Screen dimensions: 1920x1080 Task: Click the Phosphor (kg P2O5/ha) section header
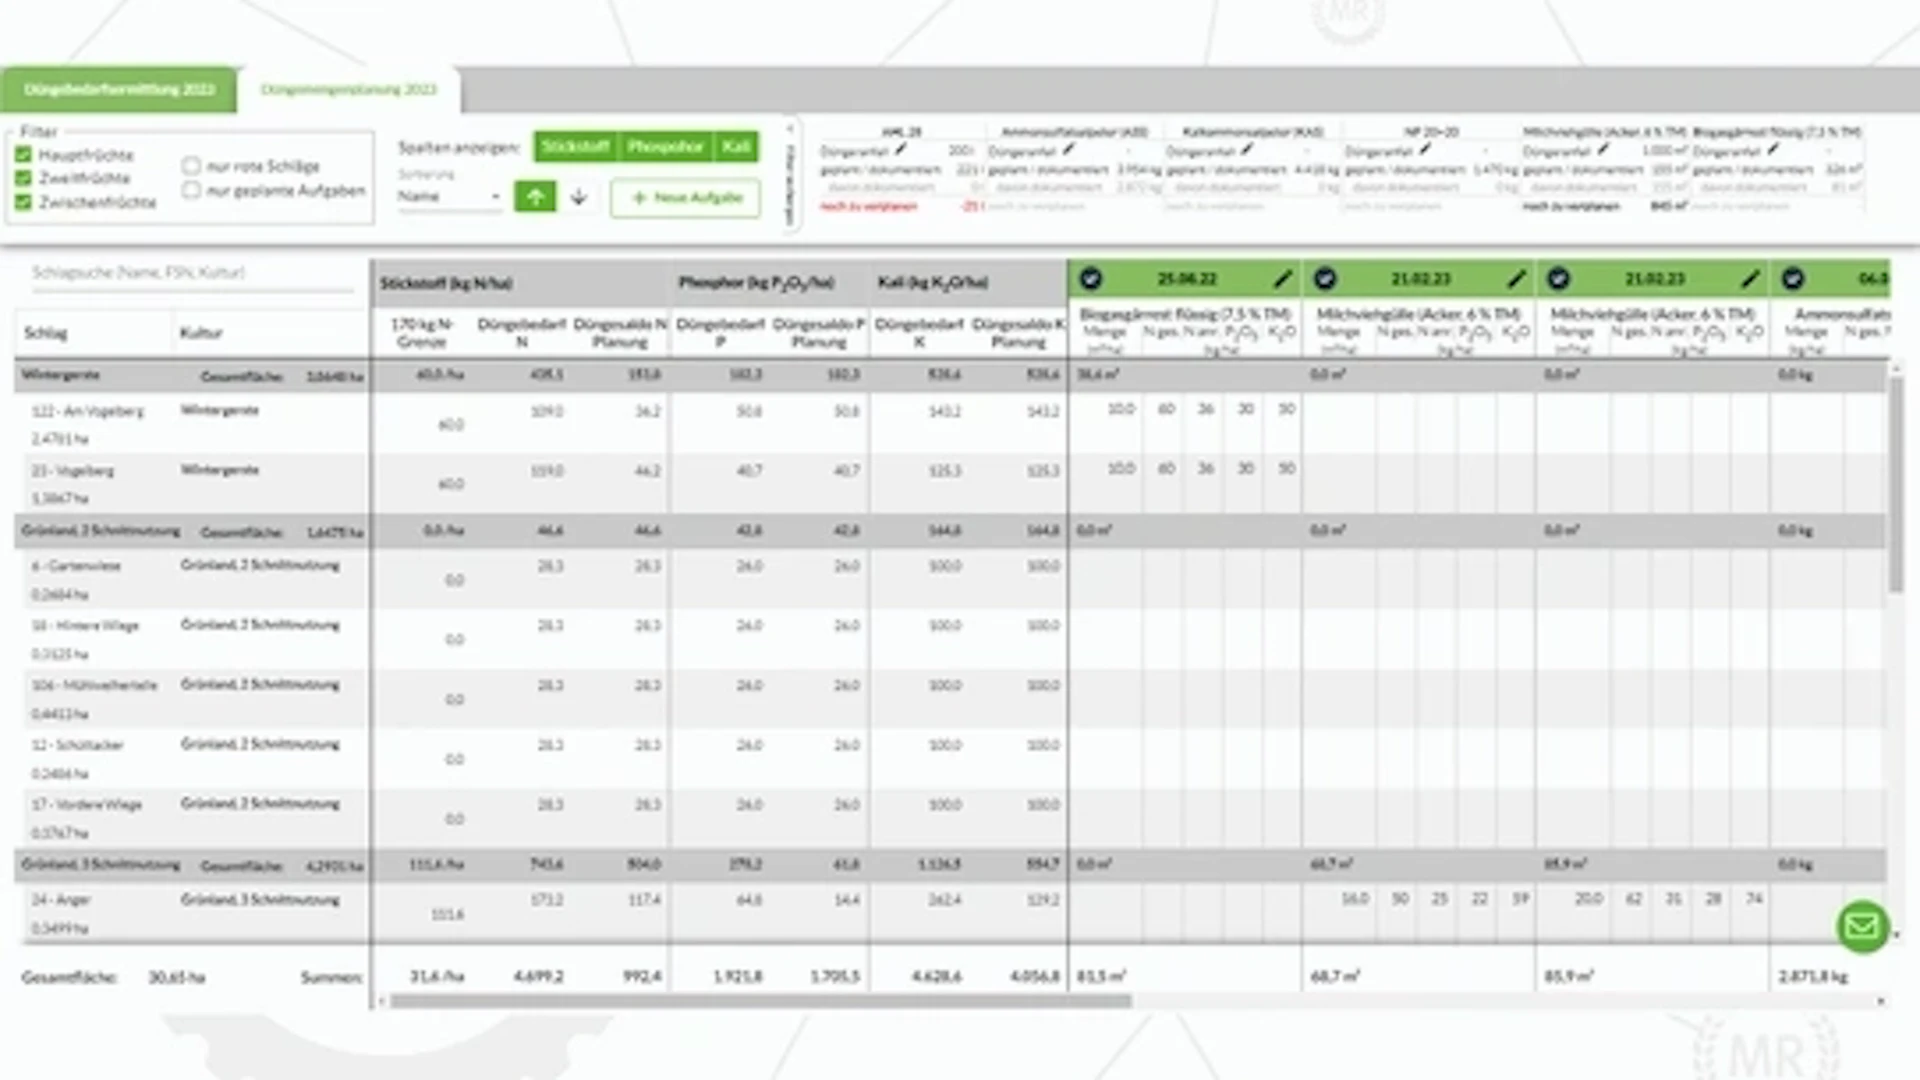(756, 283)
